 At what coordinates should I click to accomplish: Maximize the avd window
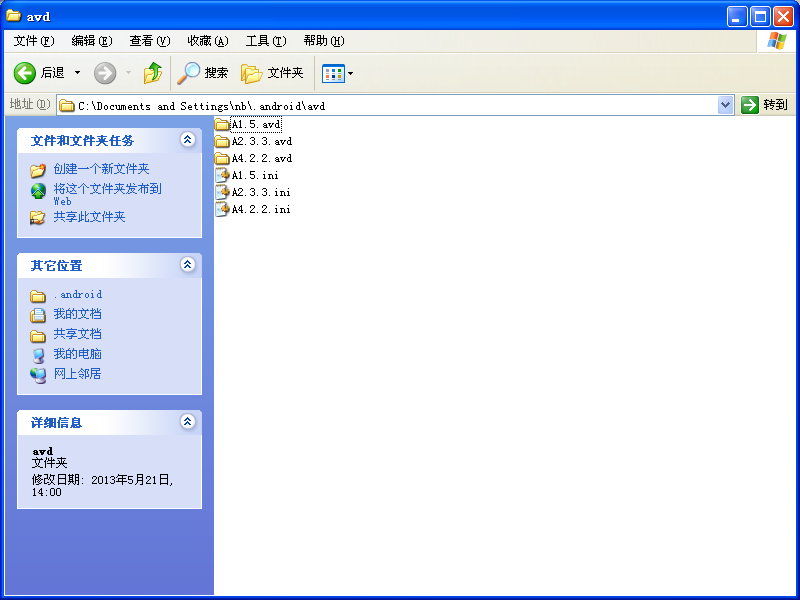760,17
